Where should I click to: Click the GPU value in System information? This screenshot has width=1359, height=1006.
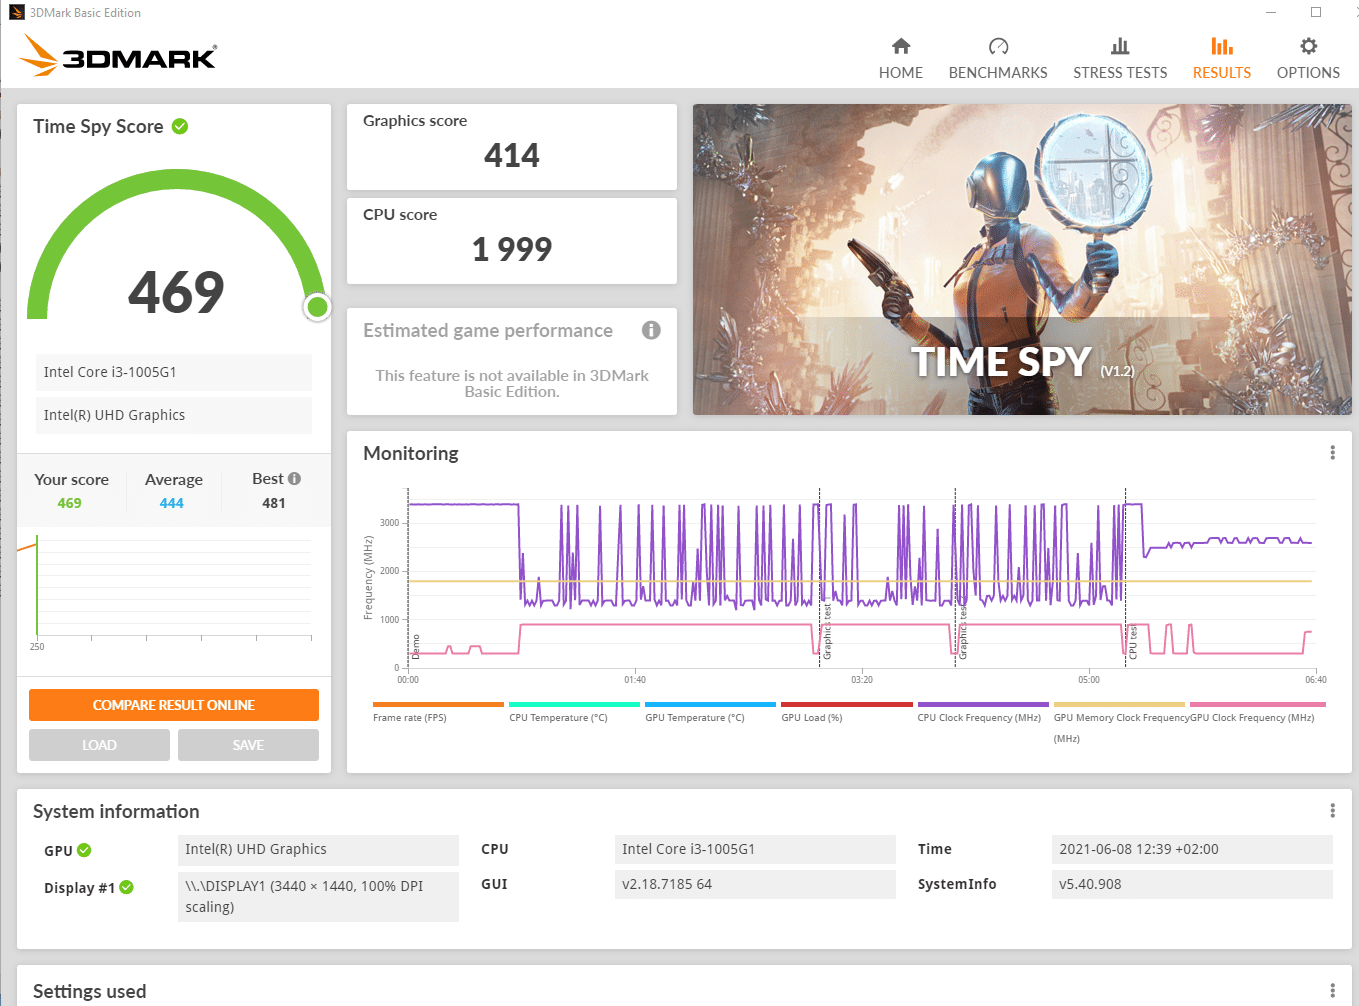tap(318, 849)
